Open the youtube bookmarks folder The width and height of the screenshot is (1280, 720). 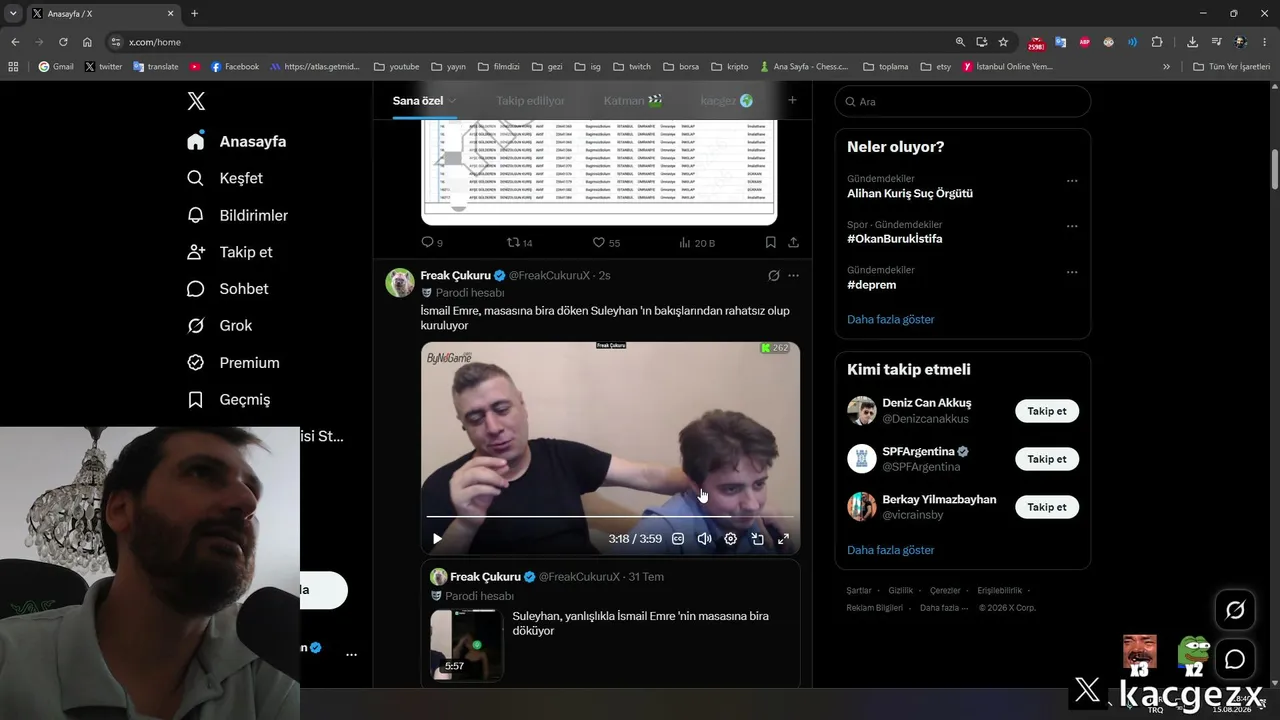[396, 67]
